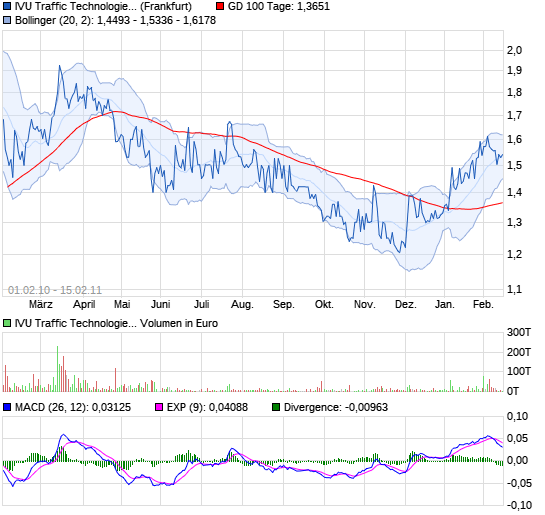
Task: Click the Feb. month label on axis
Action: click(483, 305)
